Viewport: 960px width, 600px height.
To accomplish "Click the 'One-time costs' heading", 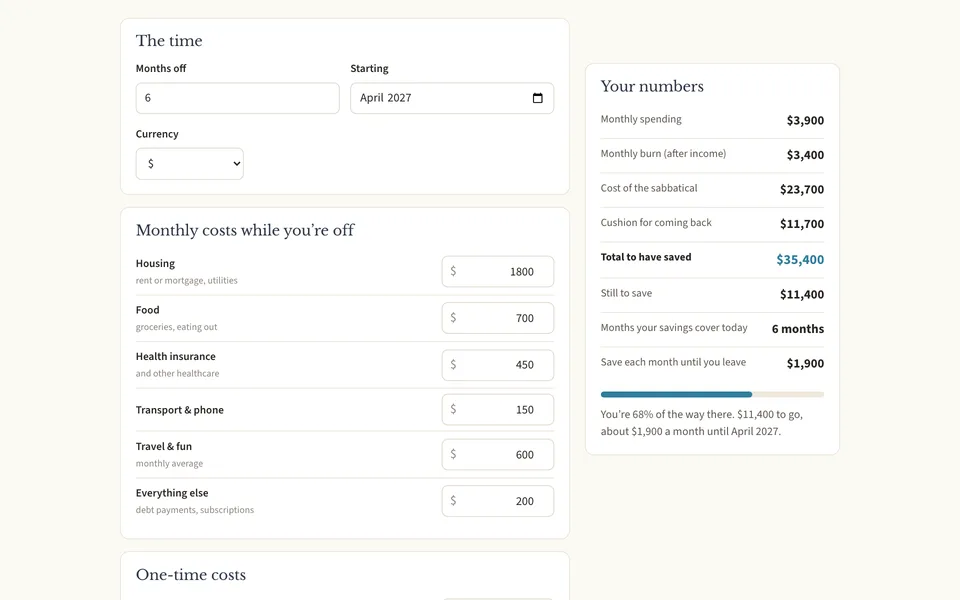I will [x=191, y=575].
